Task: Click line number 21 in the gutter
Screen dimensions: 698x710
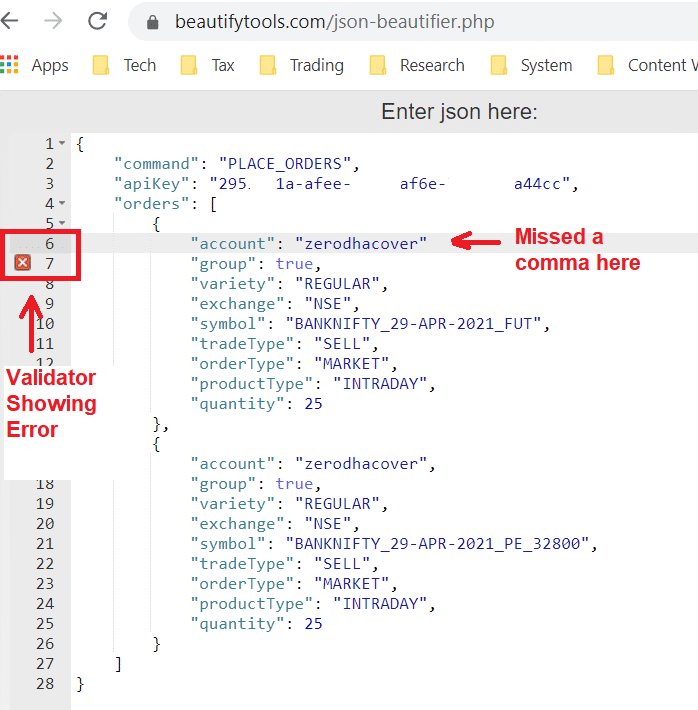Action: [x=45, y=543]
